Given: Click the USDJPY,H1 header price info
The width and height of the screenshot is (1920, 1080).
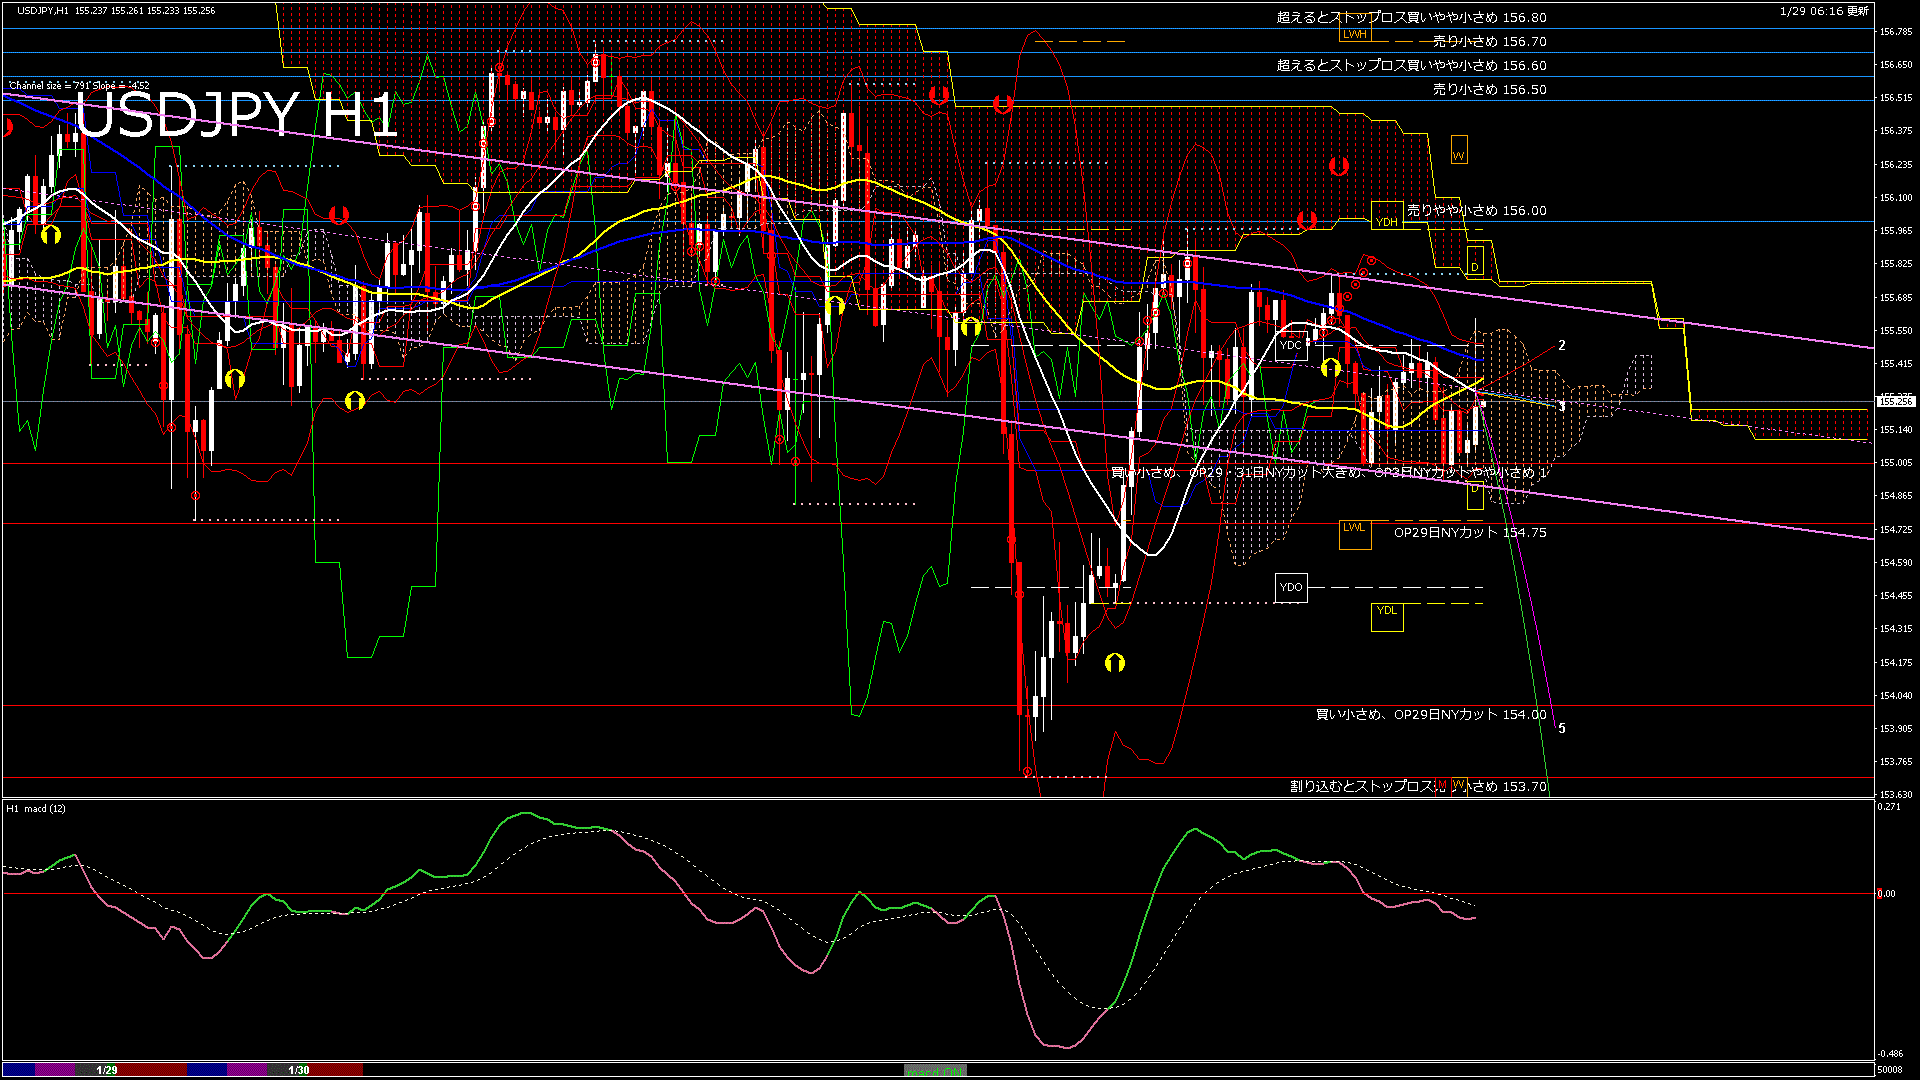Looking at the screenshot, I should (116, 10).
